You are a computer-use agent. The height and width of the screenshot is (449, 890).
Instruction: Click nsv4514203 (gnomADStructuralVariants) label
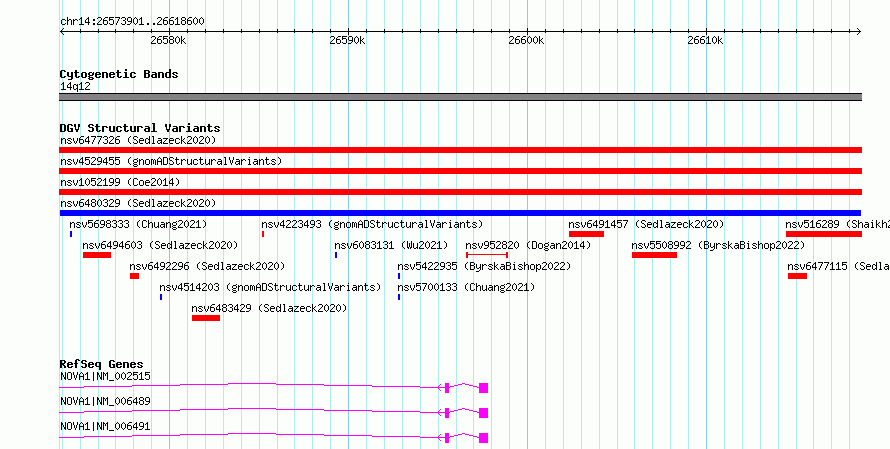(270, 287)
